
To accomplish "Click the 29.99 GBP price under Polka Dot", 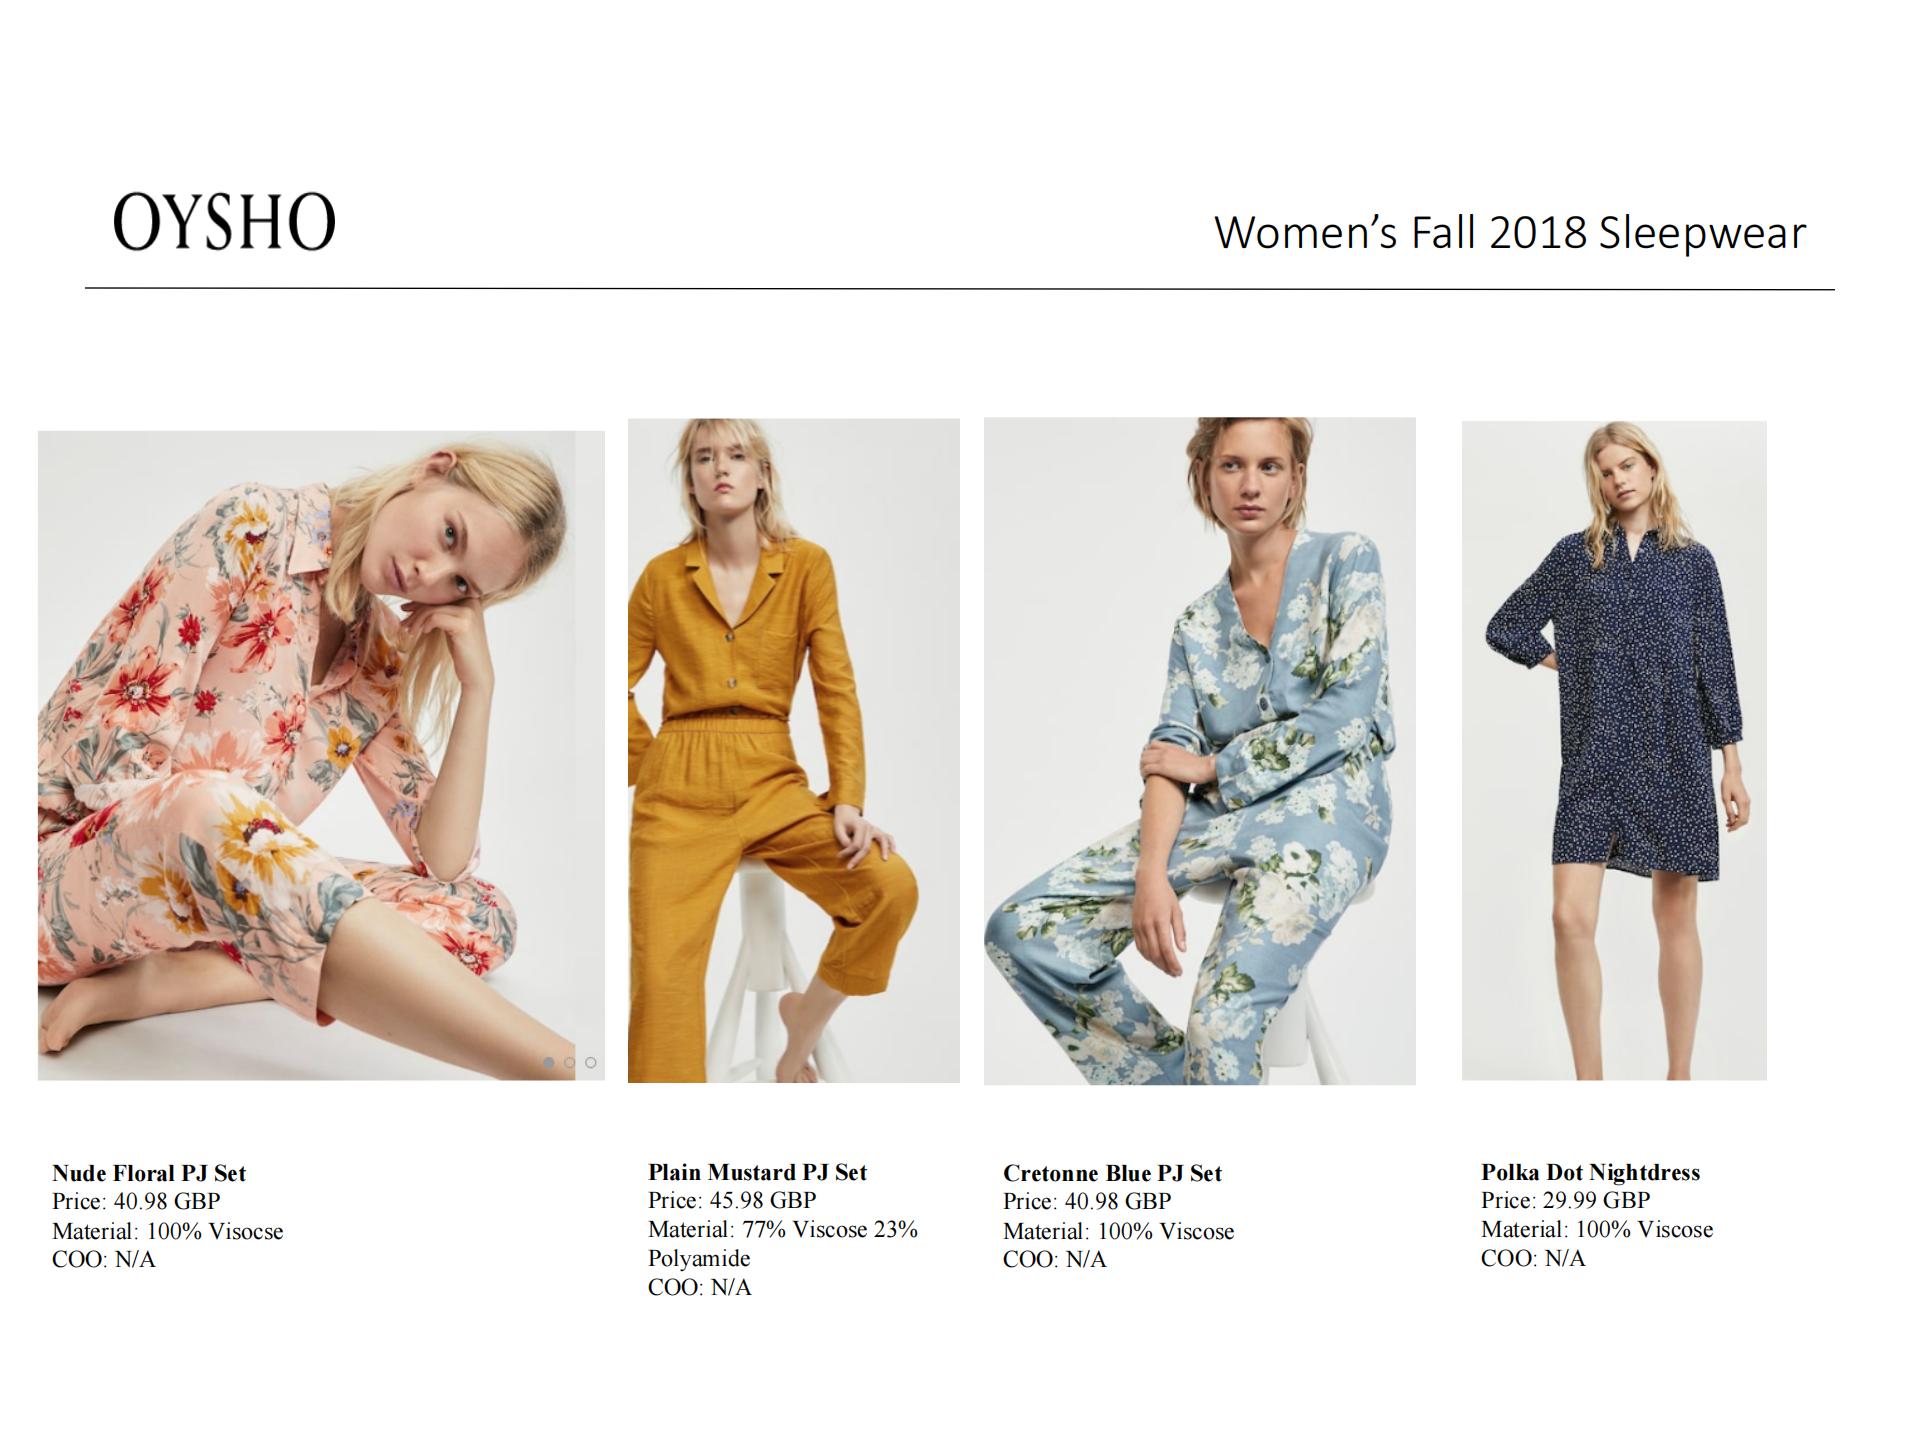I will pos(1596,1200).
